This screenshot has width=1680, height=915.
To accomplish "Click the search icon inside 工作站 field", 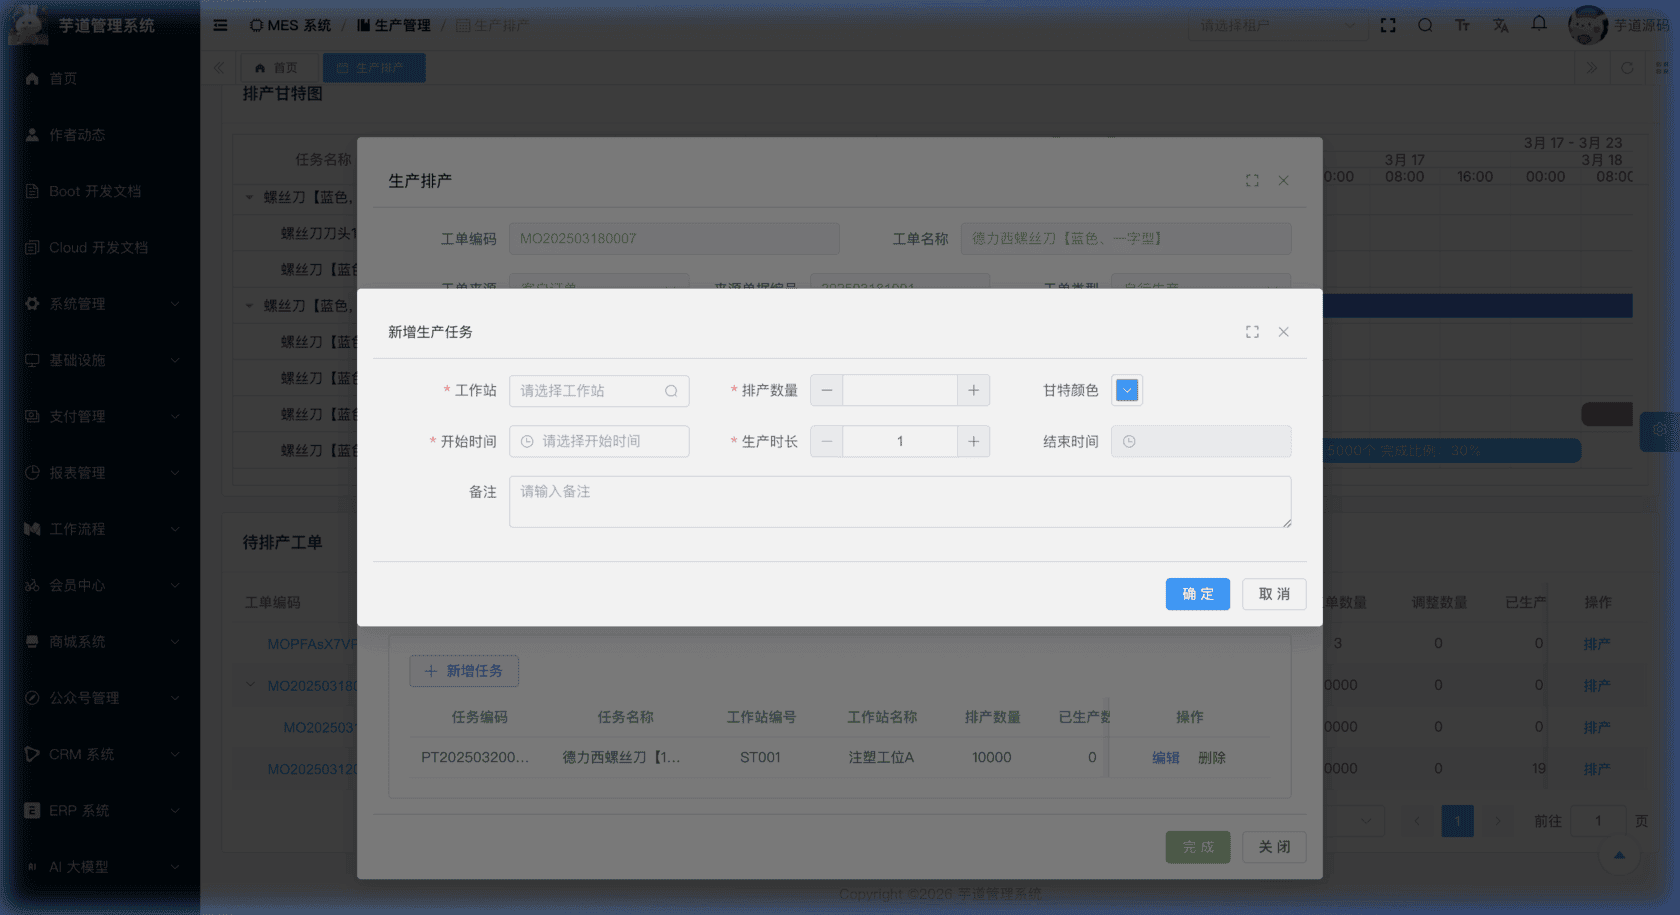I will (671, 391).
